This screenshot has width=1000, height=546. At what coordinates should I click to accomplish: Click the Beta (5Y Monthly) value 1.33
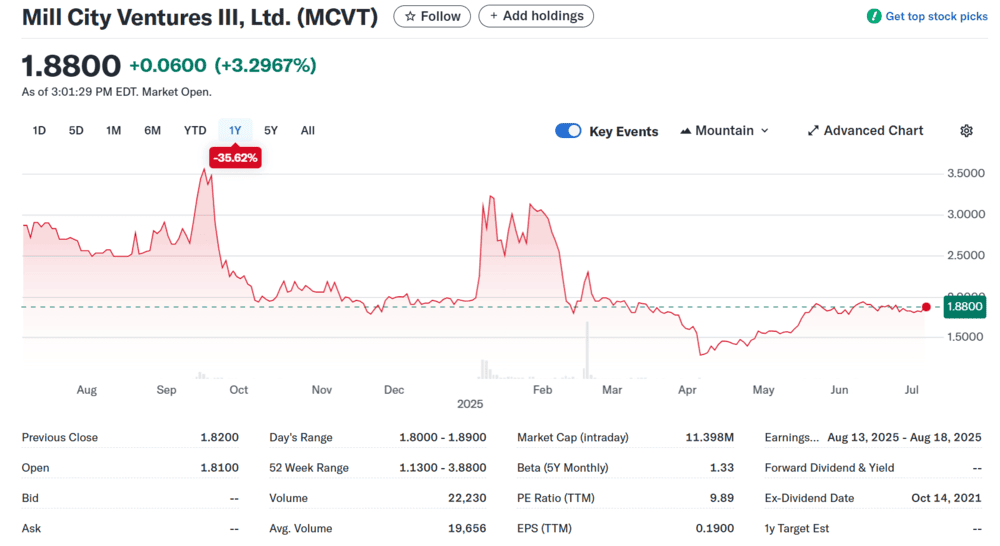tap(722, 468)
